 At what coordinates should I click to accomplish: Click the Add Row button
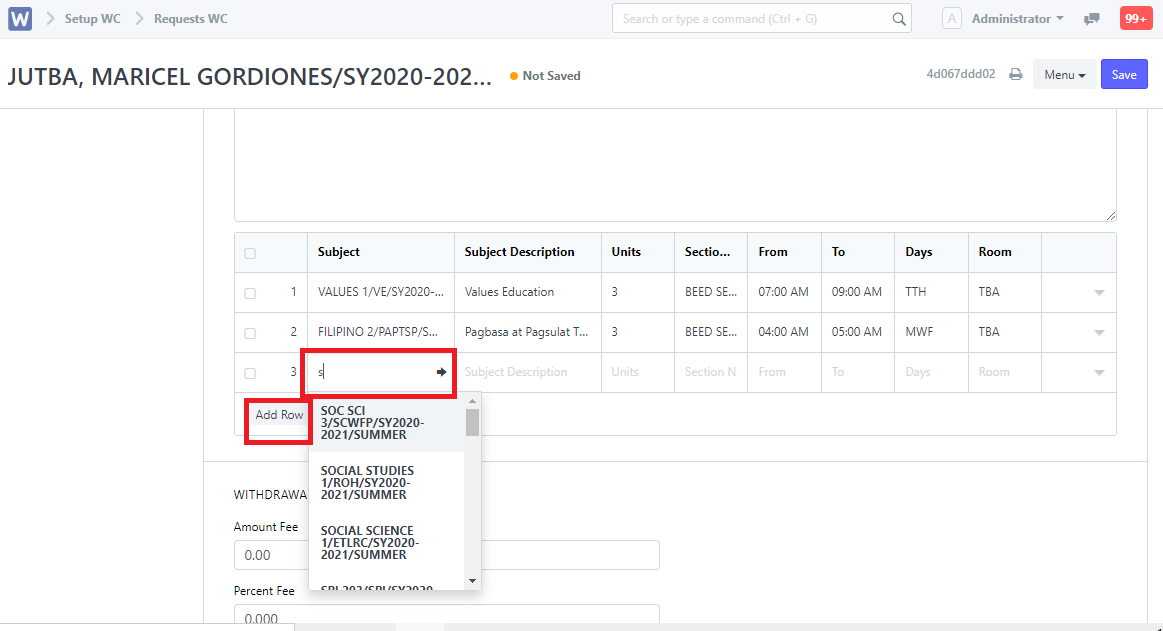point(279,415)
